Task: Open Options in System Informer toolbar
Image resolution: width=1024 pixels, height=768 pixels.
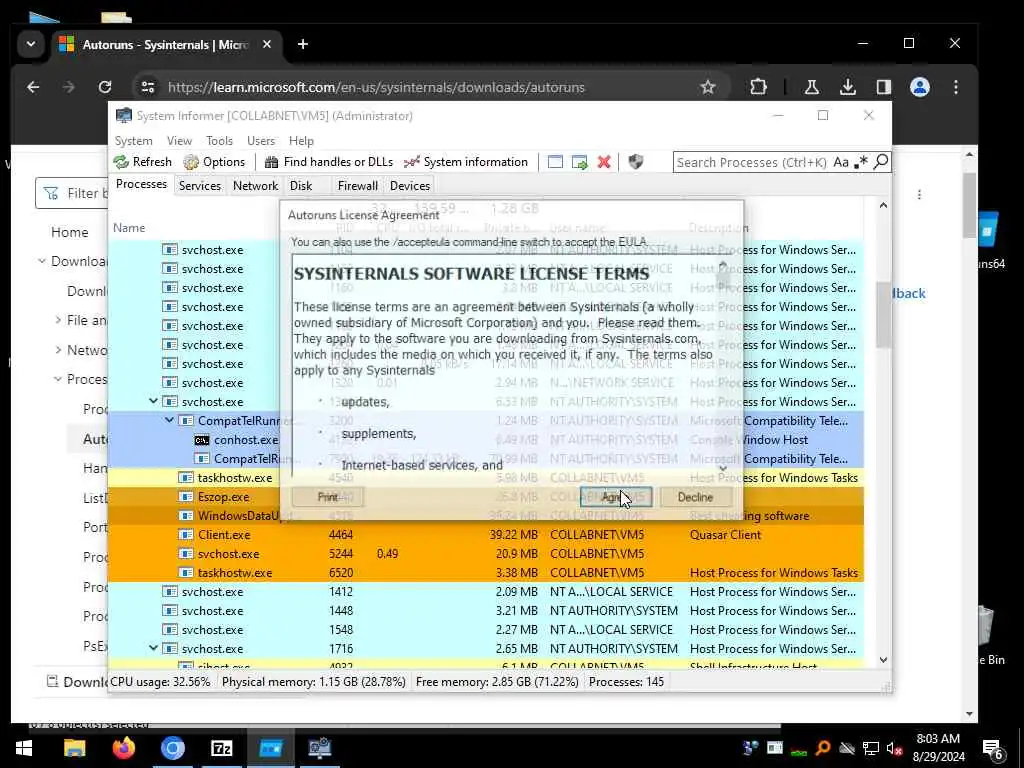Action: point(214,162)
